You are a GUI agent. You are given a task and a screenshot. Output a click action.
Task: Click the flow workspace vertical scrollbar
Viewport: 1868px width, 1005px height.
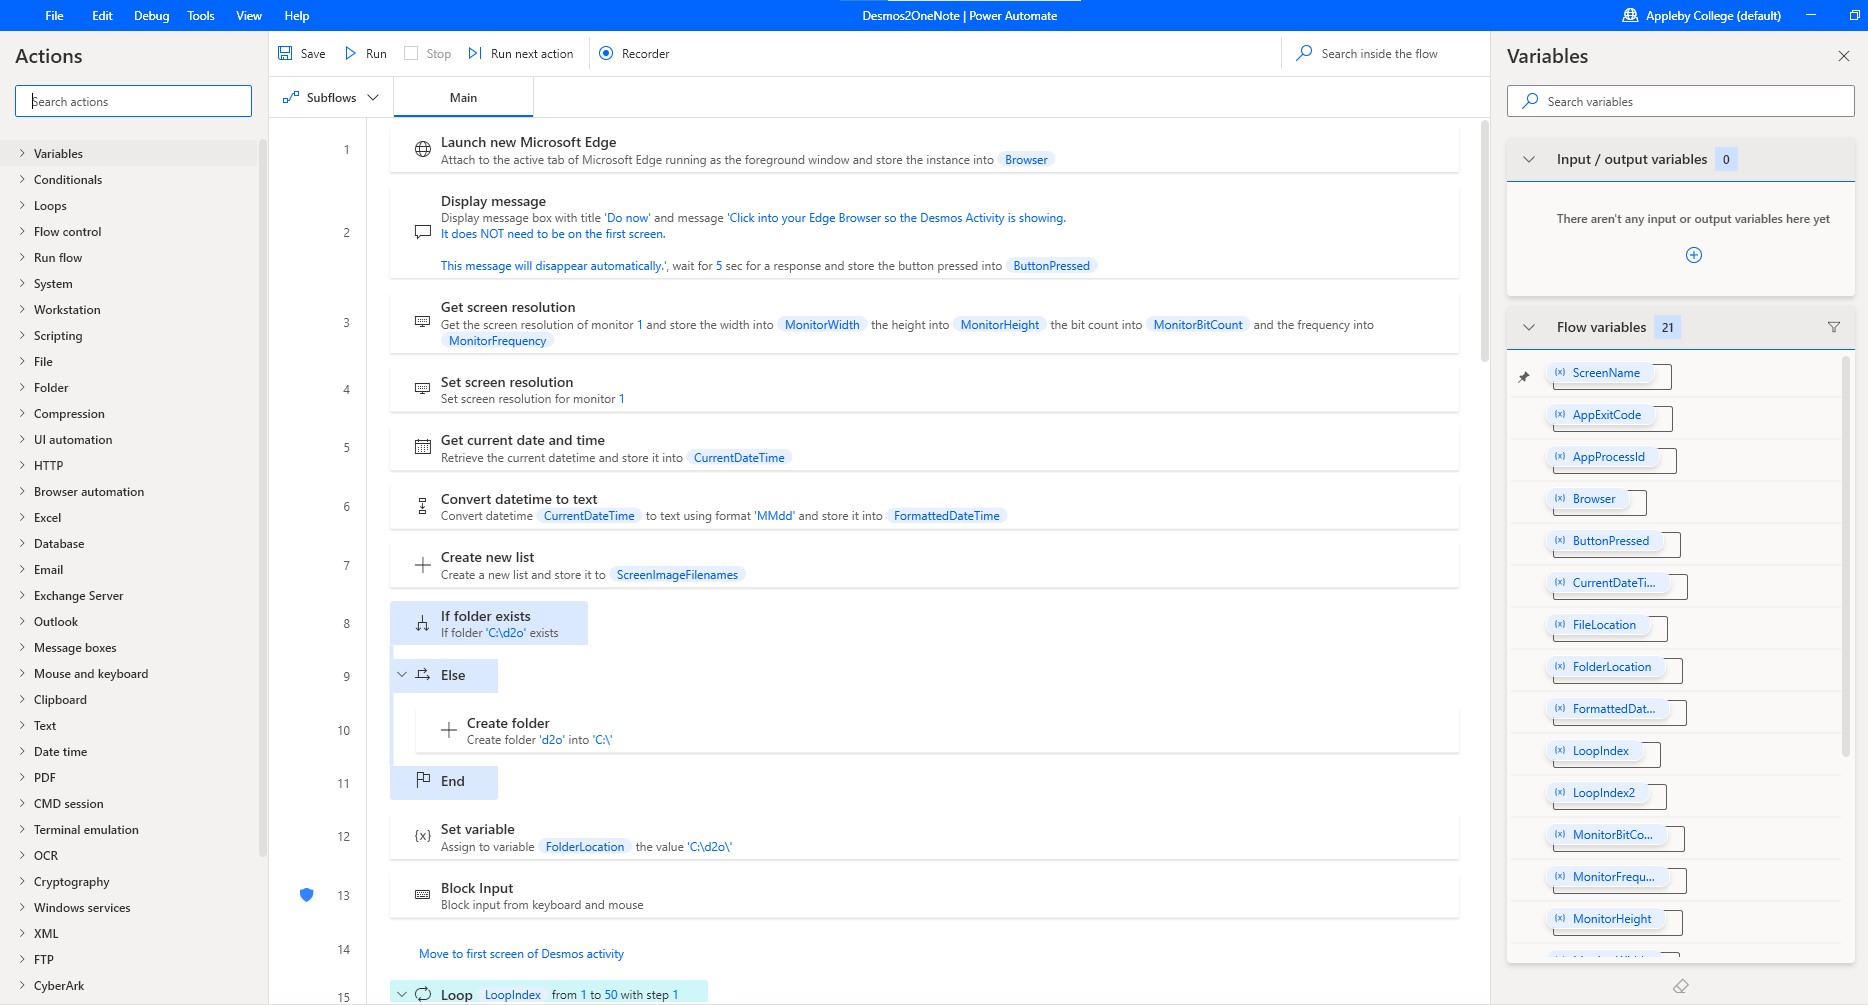tap(1485, 240)
